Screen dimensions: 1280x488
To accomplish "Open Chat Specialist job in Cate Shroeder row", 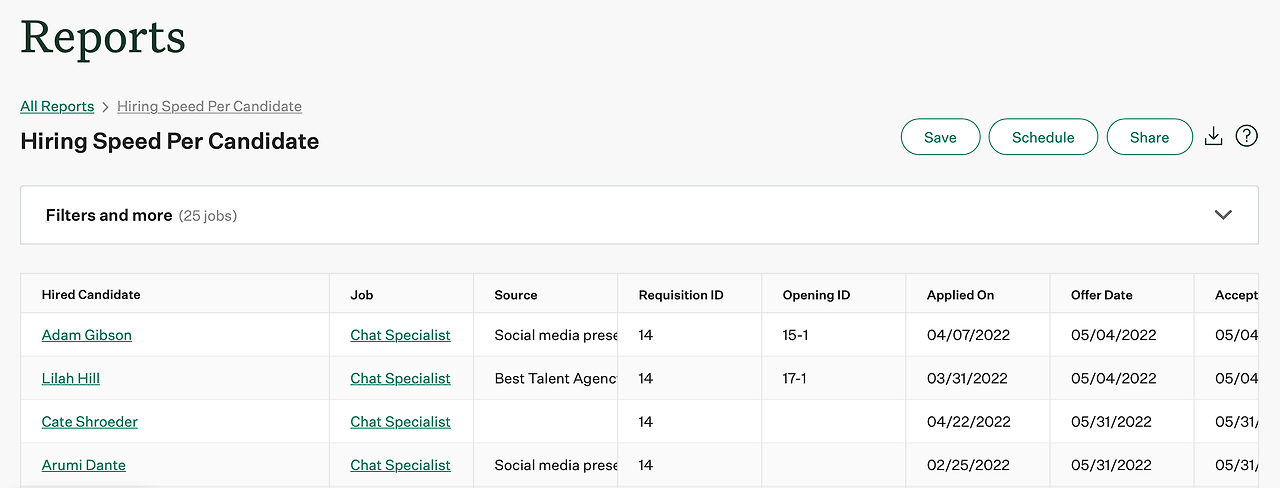I will (400, 422).
